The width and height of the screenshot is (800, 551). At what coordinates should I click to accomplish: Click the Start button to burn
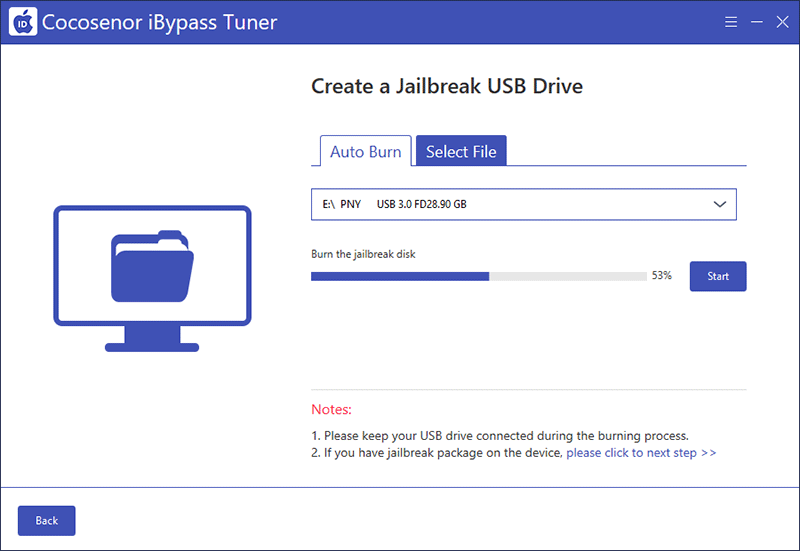pos(718,276)
